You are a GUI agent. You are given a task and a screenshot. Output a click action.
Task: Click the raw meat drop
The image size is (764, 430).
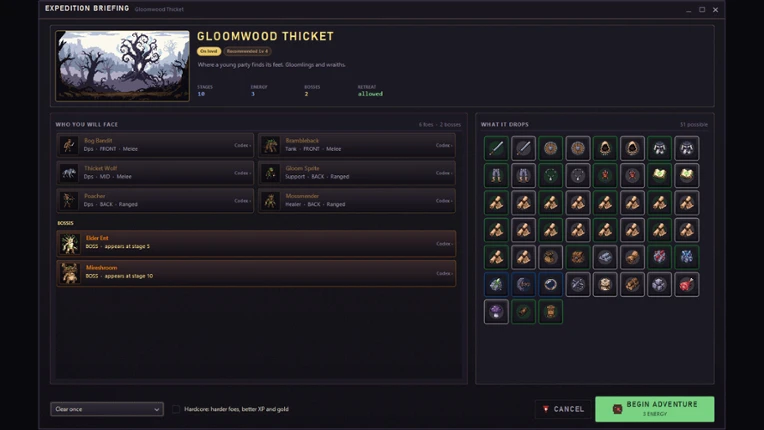[687, 284]
